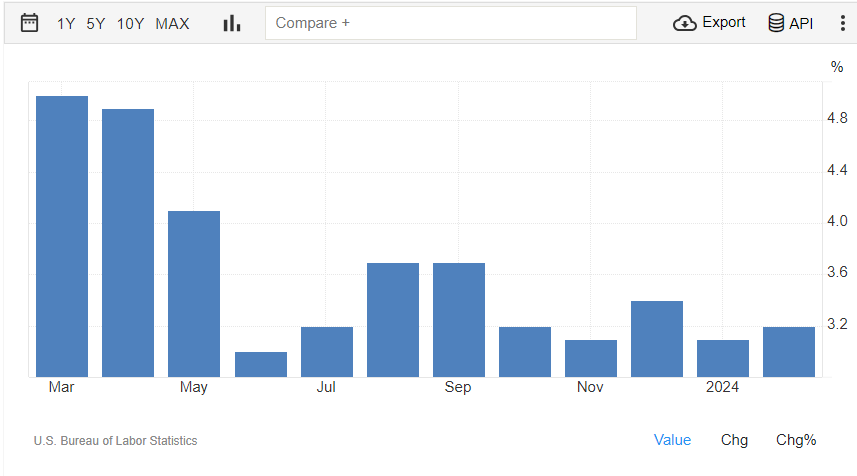The width and height of the screenshot is (857, 476).
Task: Switch to the 5Y time range
Action: [96, 23]
